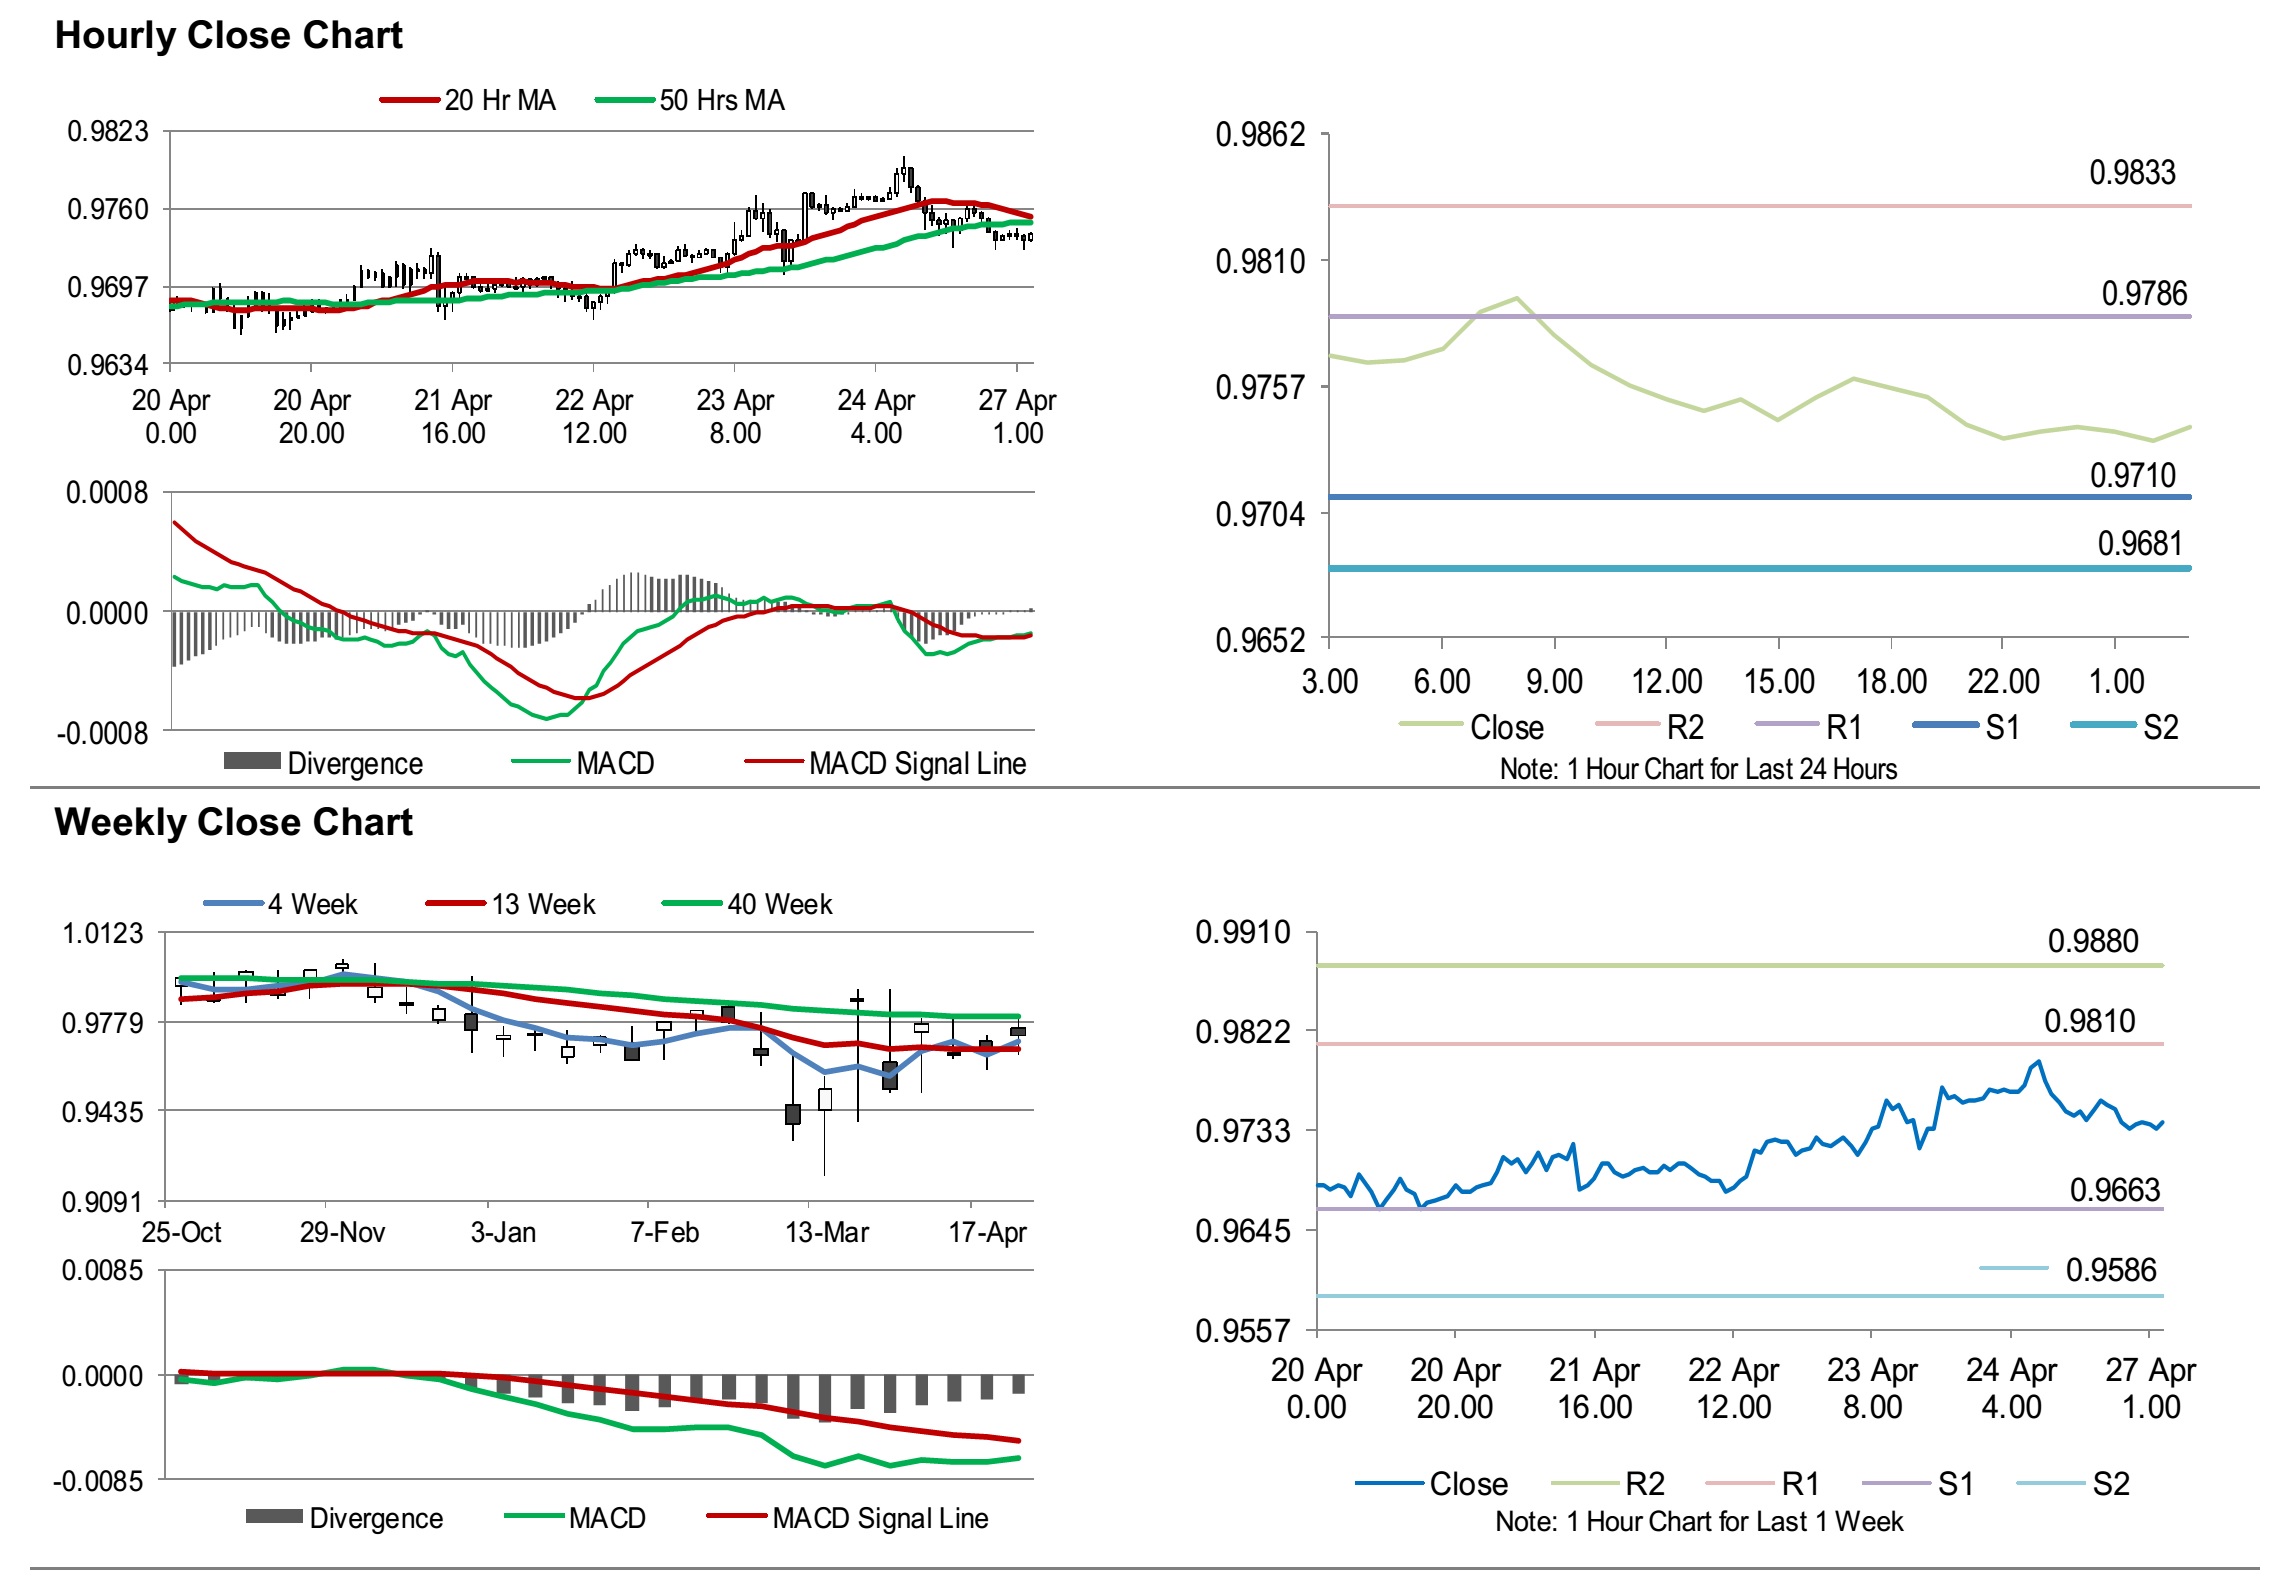2291x1577 pixels.
Task: Click the 0.9786 R1 level label
Action: [2143, 294]
